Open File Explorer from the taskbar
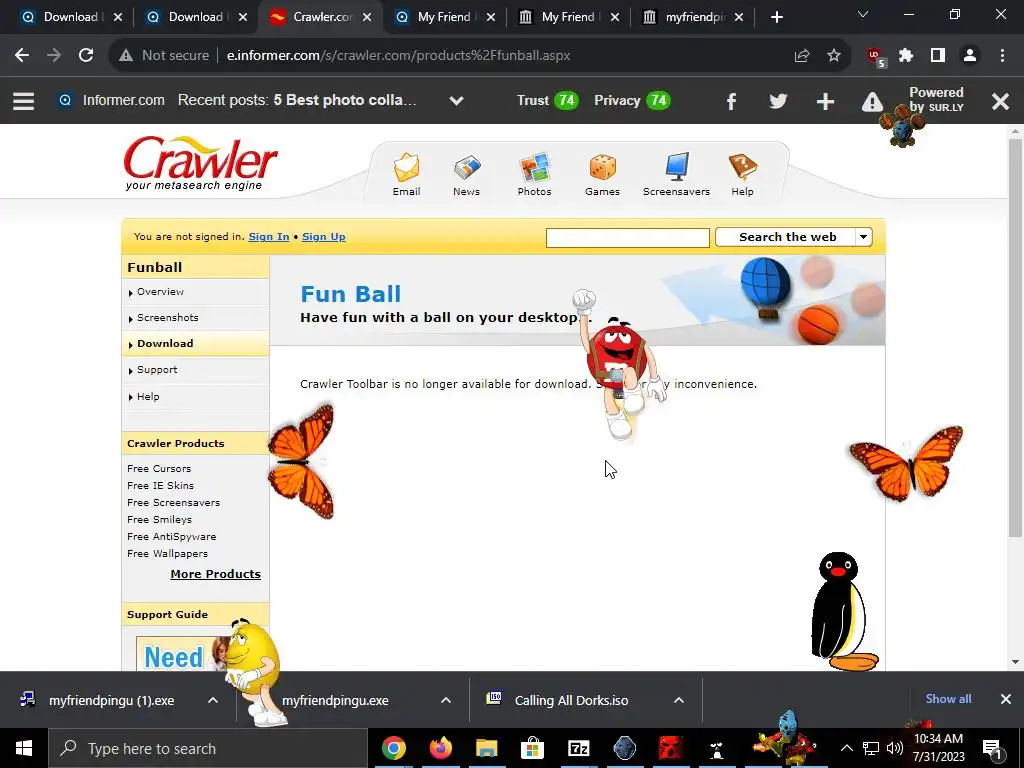 tap(487, 748)
